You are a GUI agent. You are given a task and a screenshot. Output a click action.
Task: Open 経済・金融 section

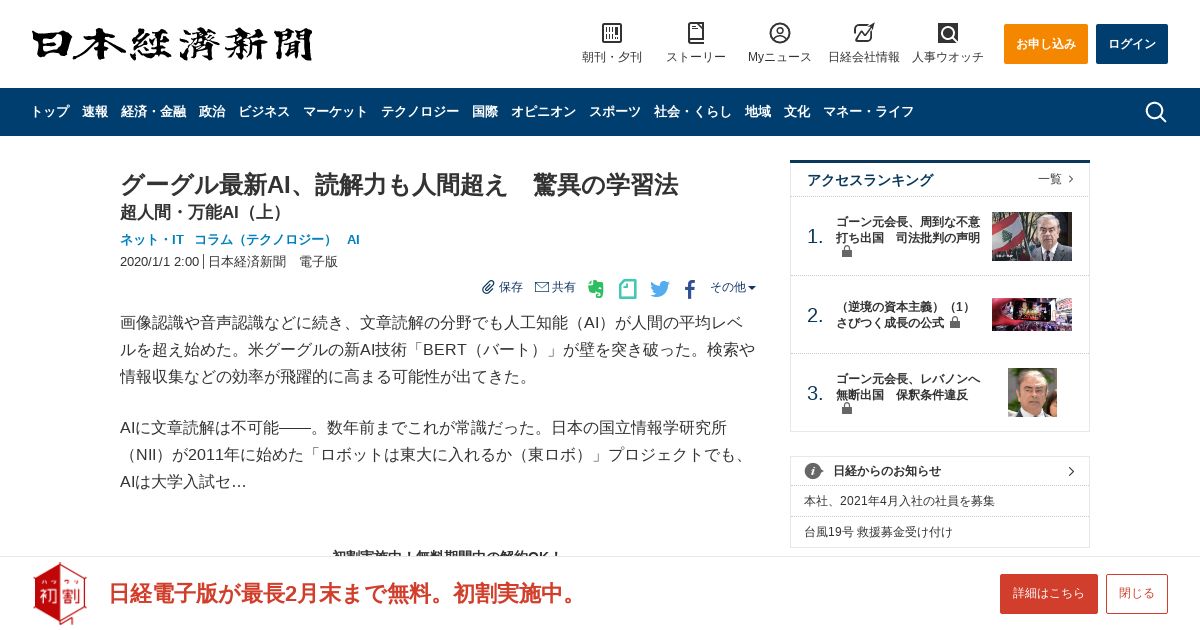click(x=153, y=112)
